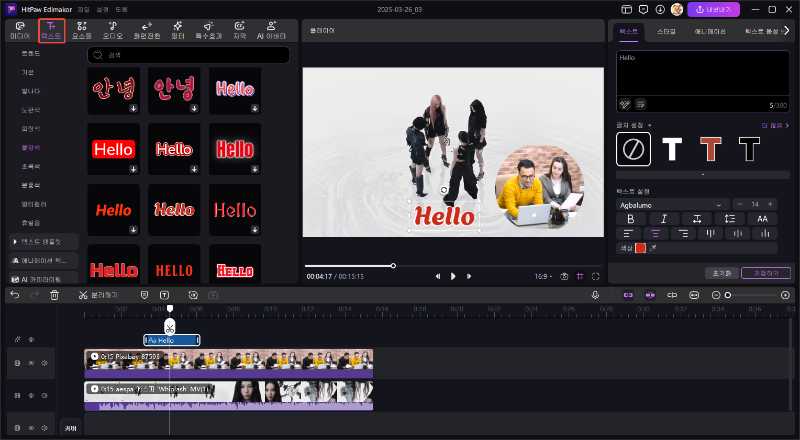Open the first menu next to HitPaw Edimakor

83,10
